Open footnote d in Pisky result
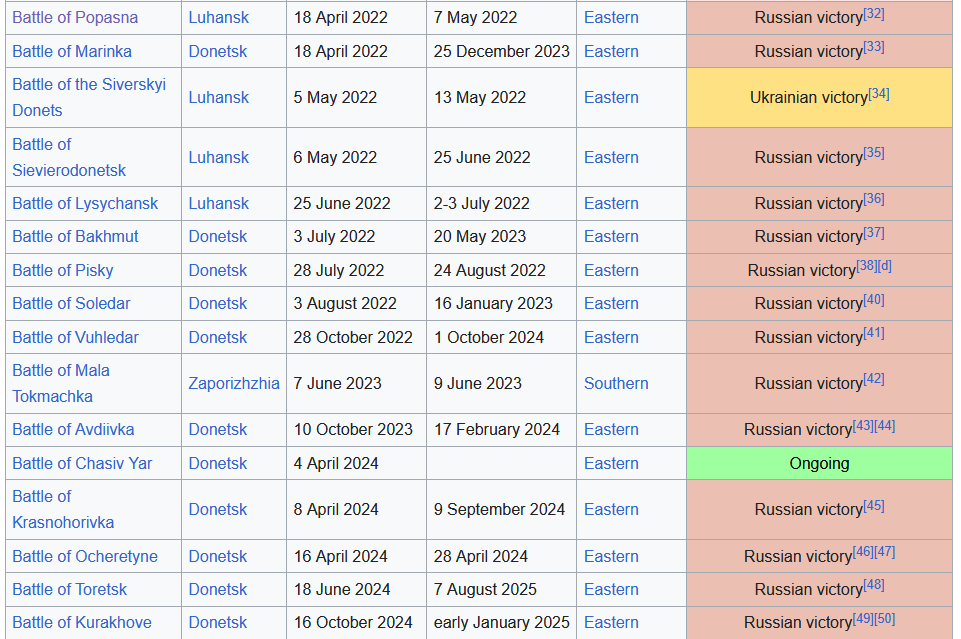Image resolution: width=961 pixels, height=639 pixels. [884, 266]
